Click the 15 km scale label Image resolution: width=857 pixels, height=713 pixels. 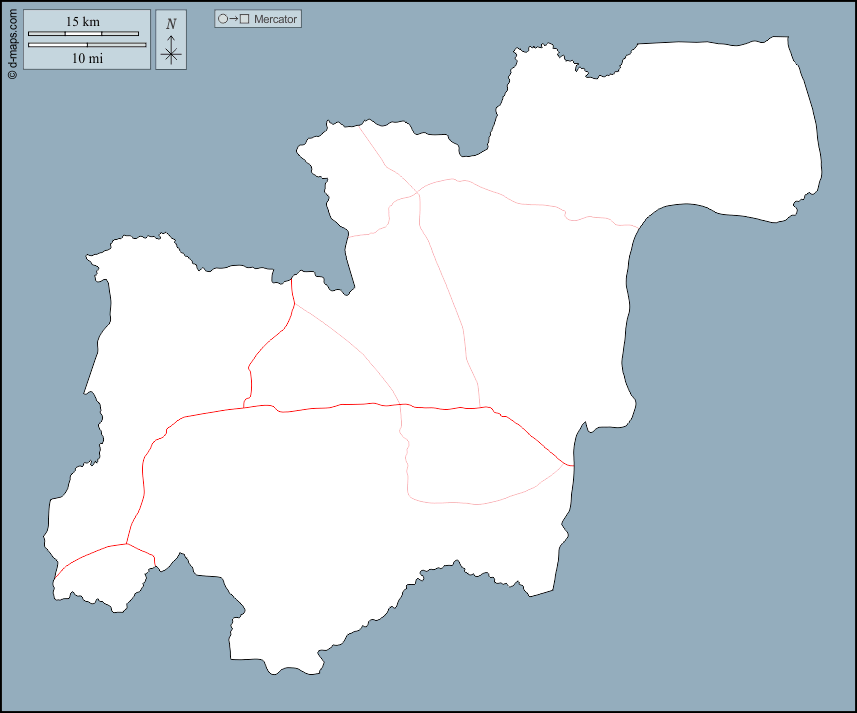83,21
